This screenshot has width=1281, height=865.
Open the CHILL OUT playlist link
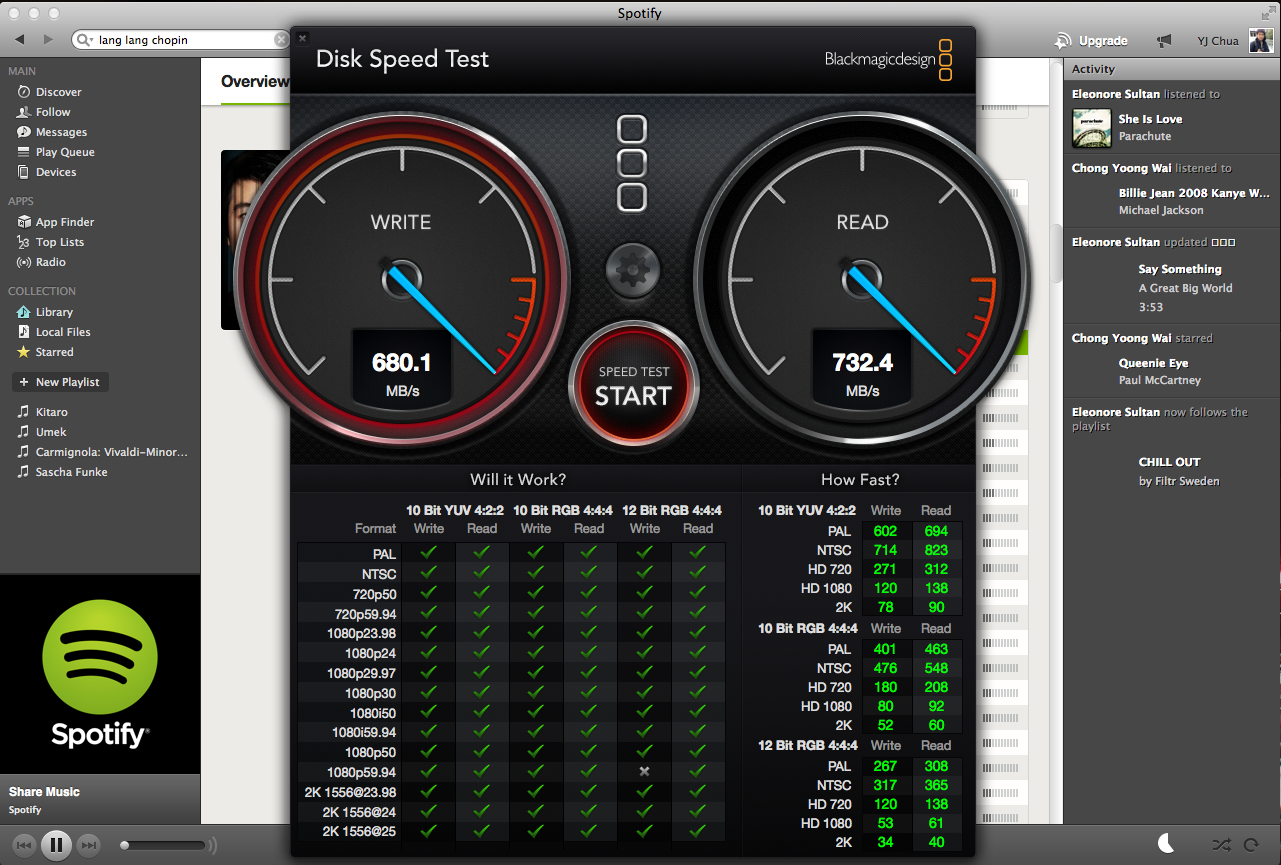[x=1169, y=462]
